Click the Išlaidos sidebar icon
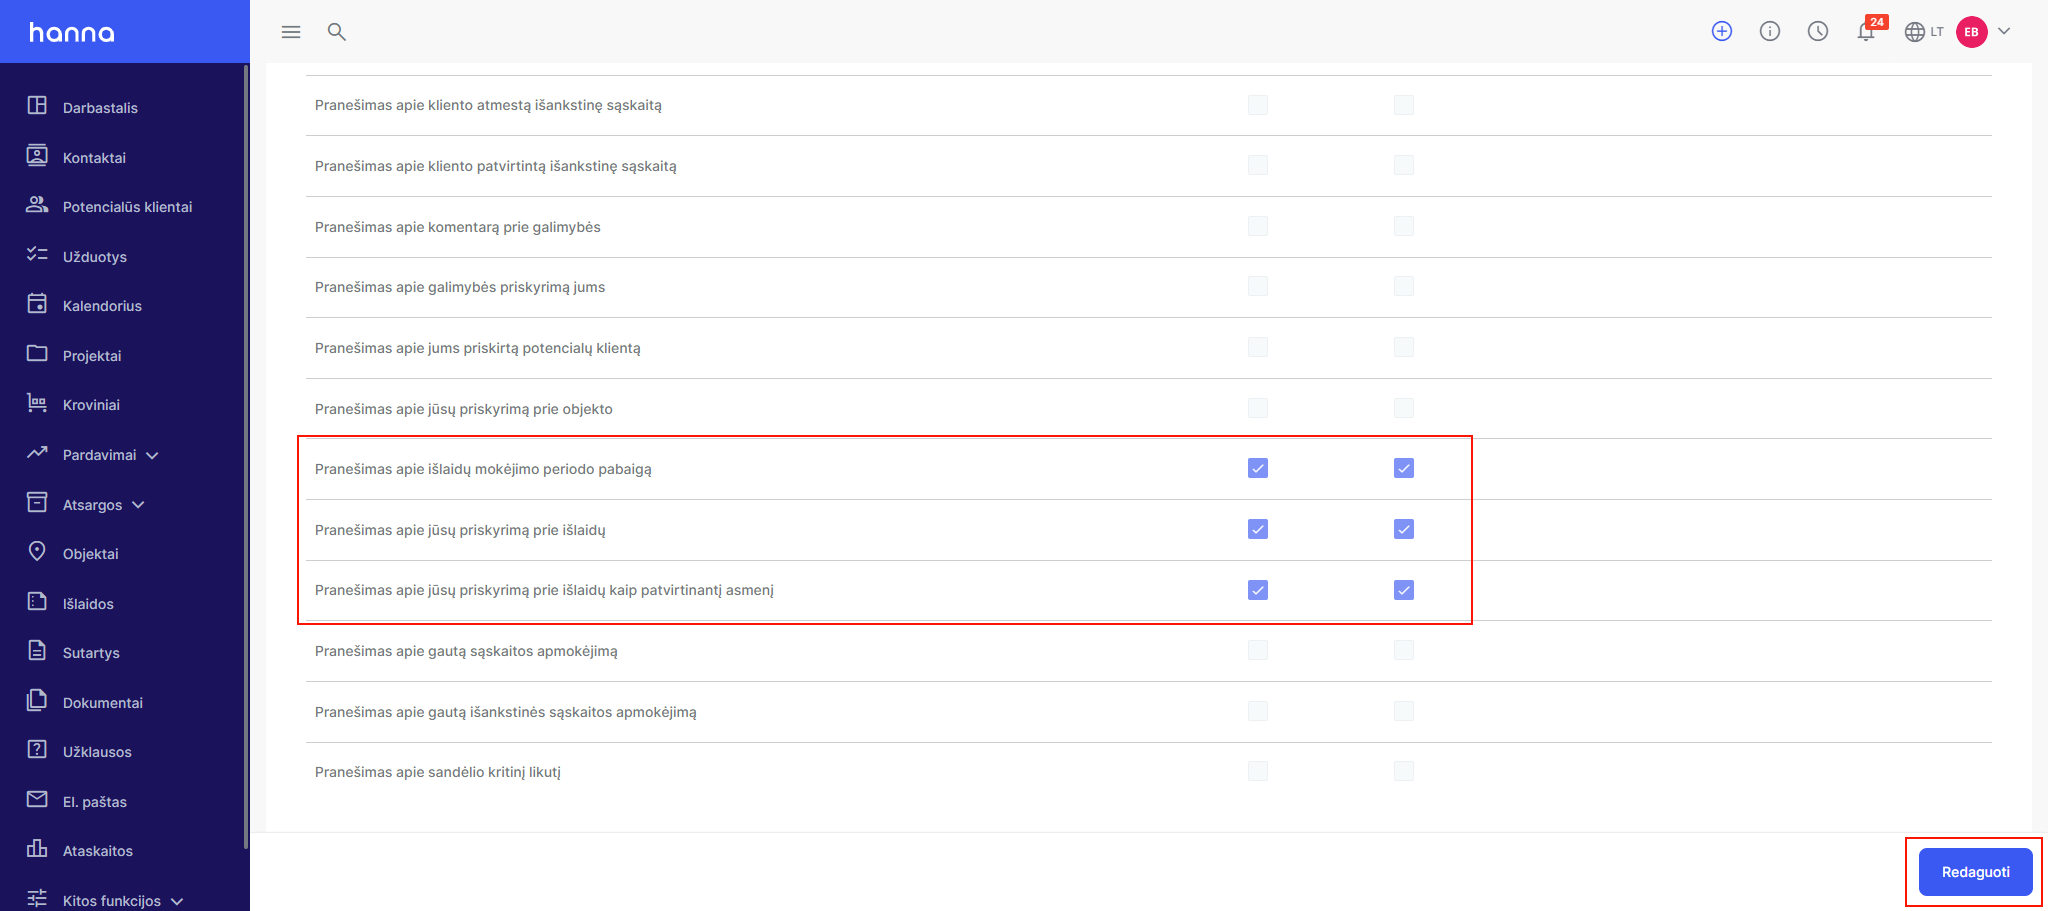This screenshot has width=2048, height=911. pos(37,602)
